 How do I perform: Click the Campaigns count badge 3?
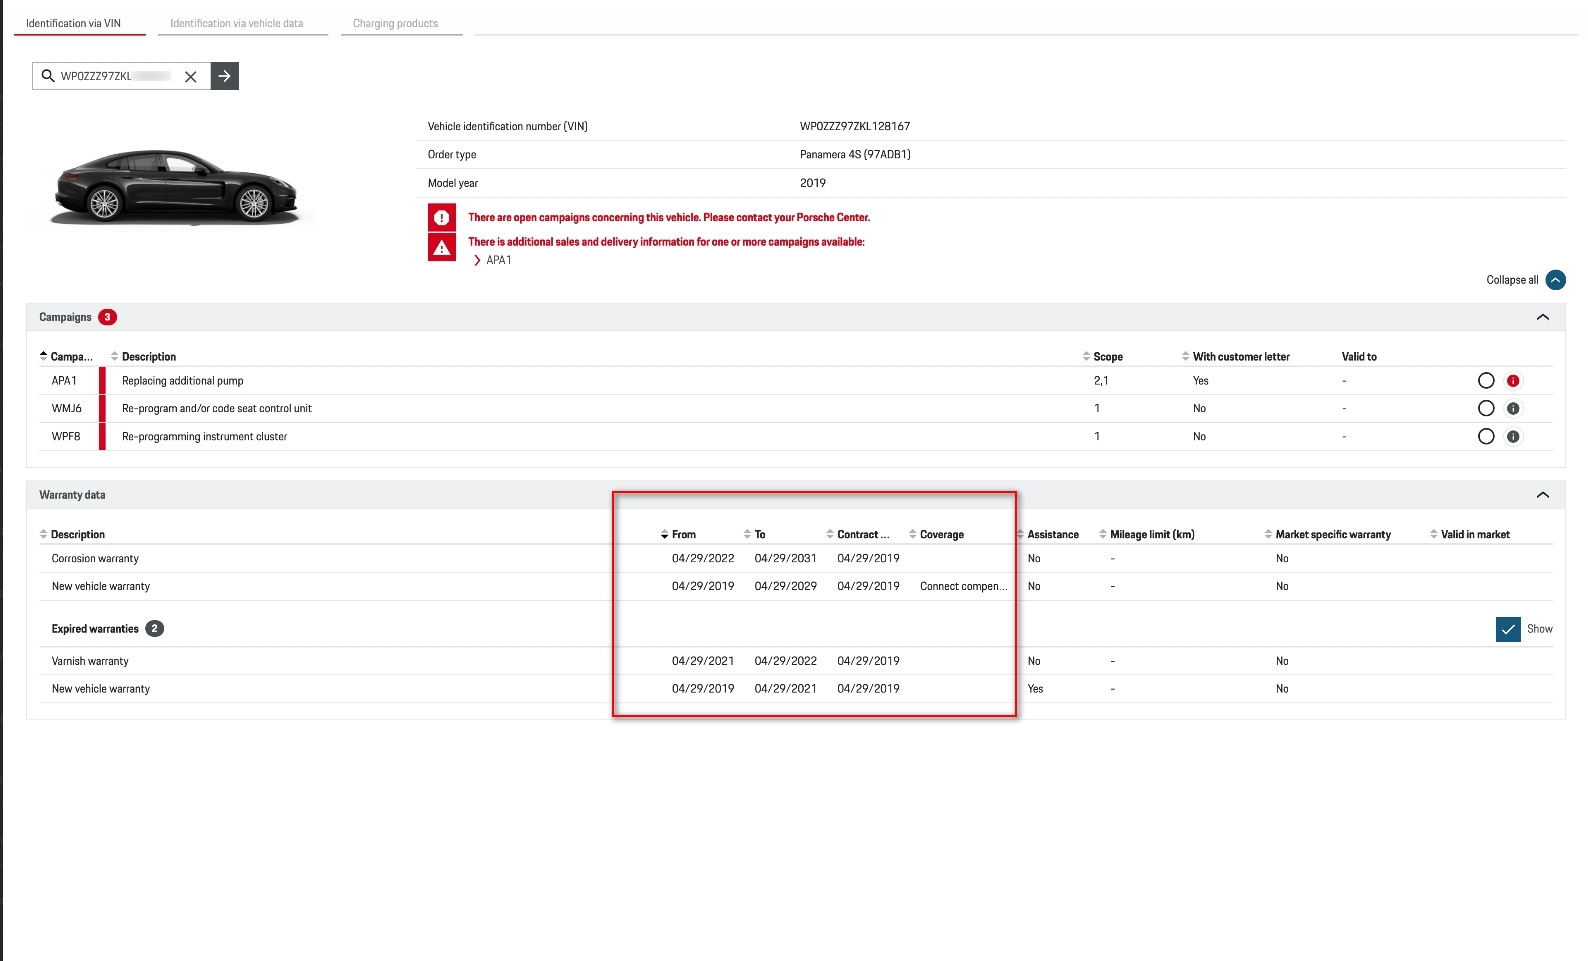coord(107,317)
